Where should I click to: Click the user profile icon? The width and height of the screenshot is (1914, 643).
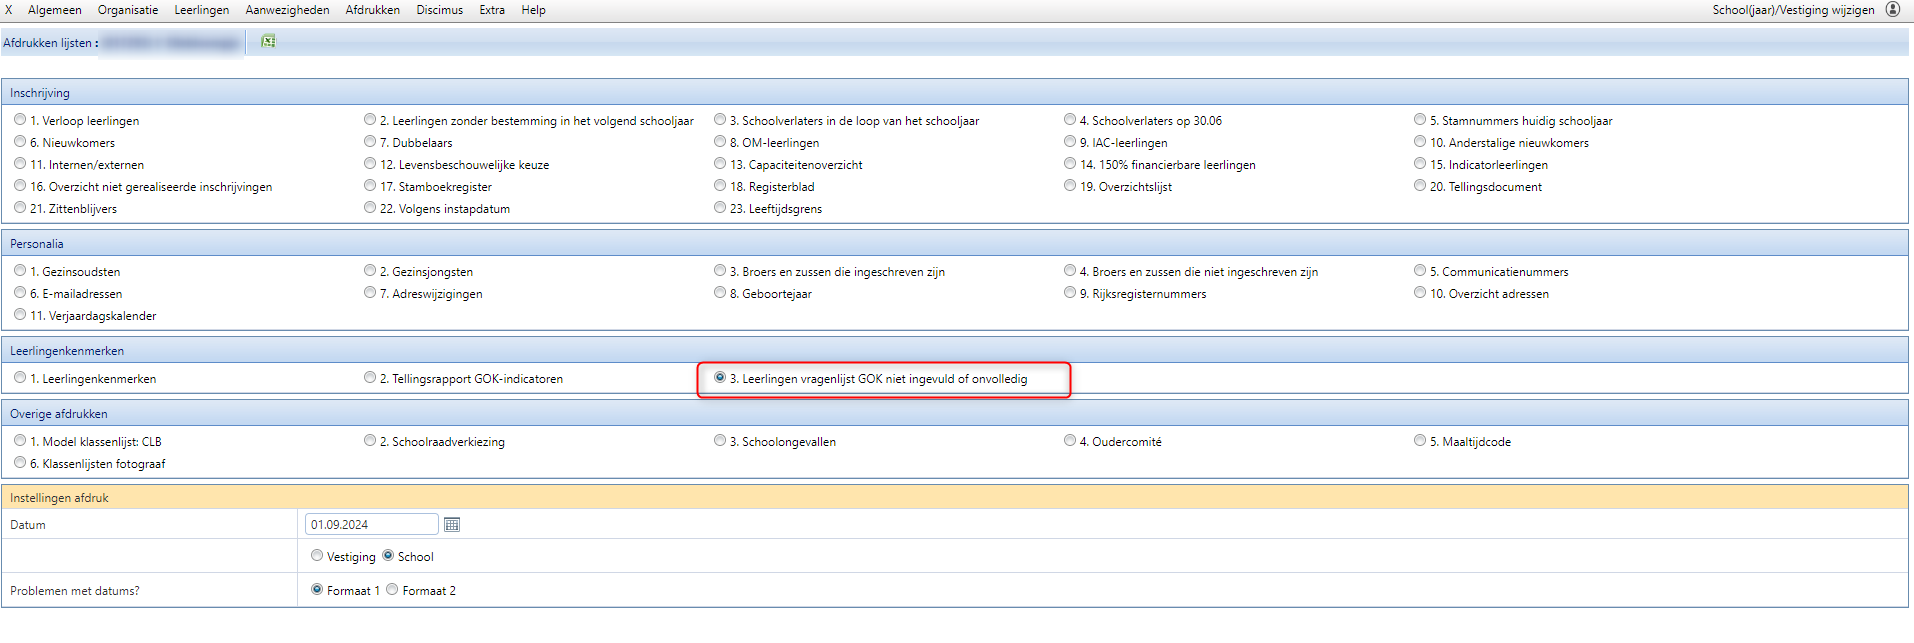tap(1892, 9)
